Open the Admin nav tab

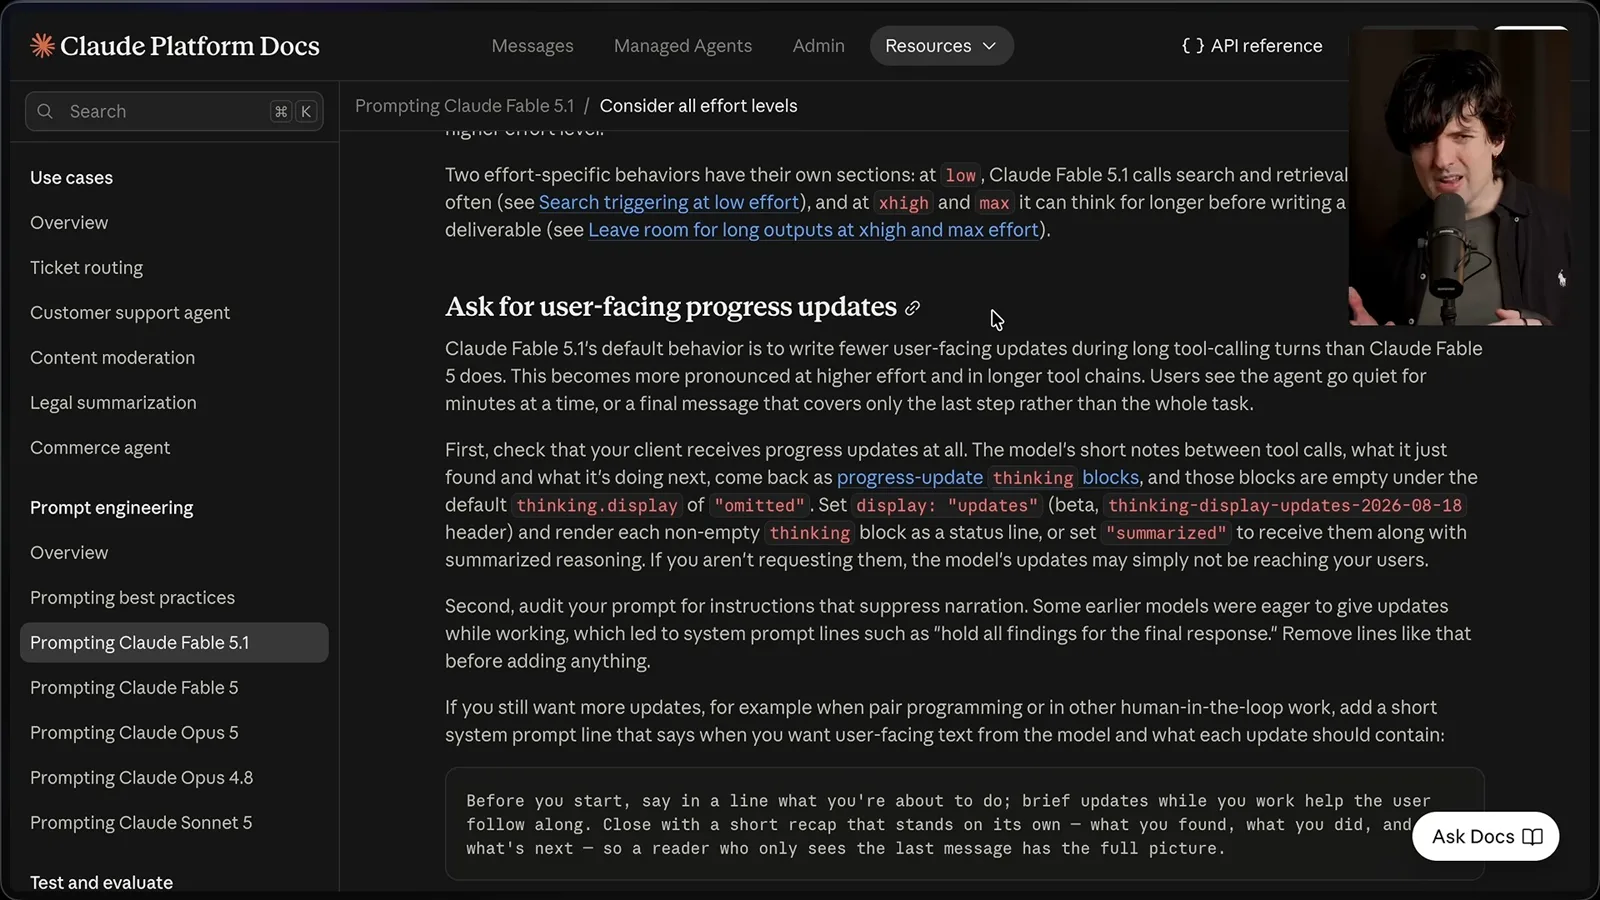[x=819, y=46]
